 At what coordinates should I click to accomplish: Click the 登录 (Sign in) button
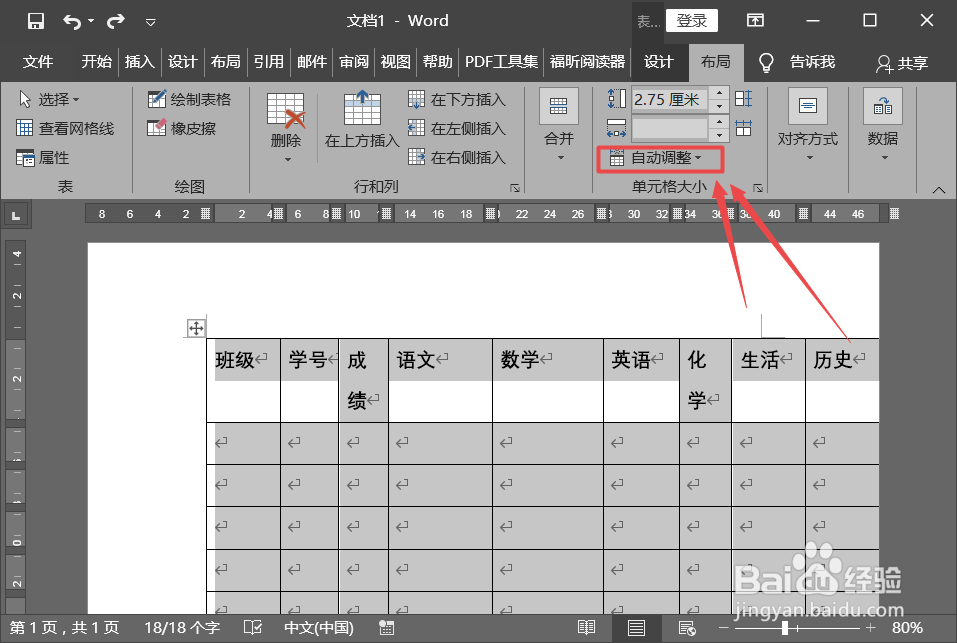point(691,20)
